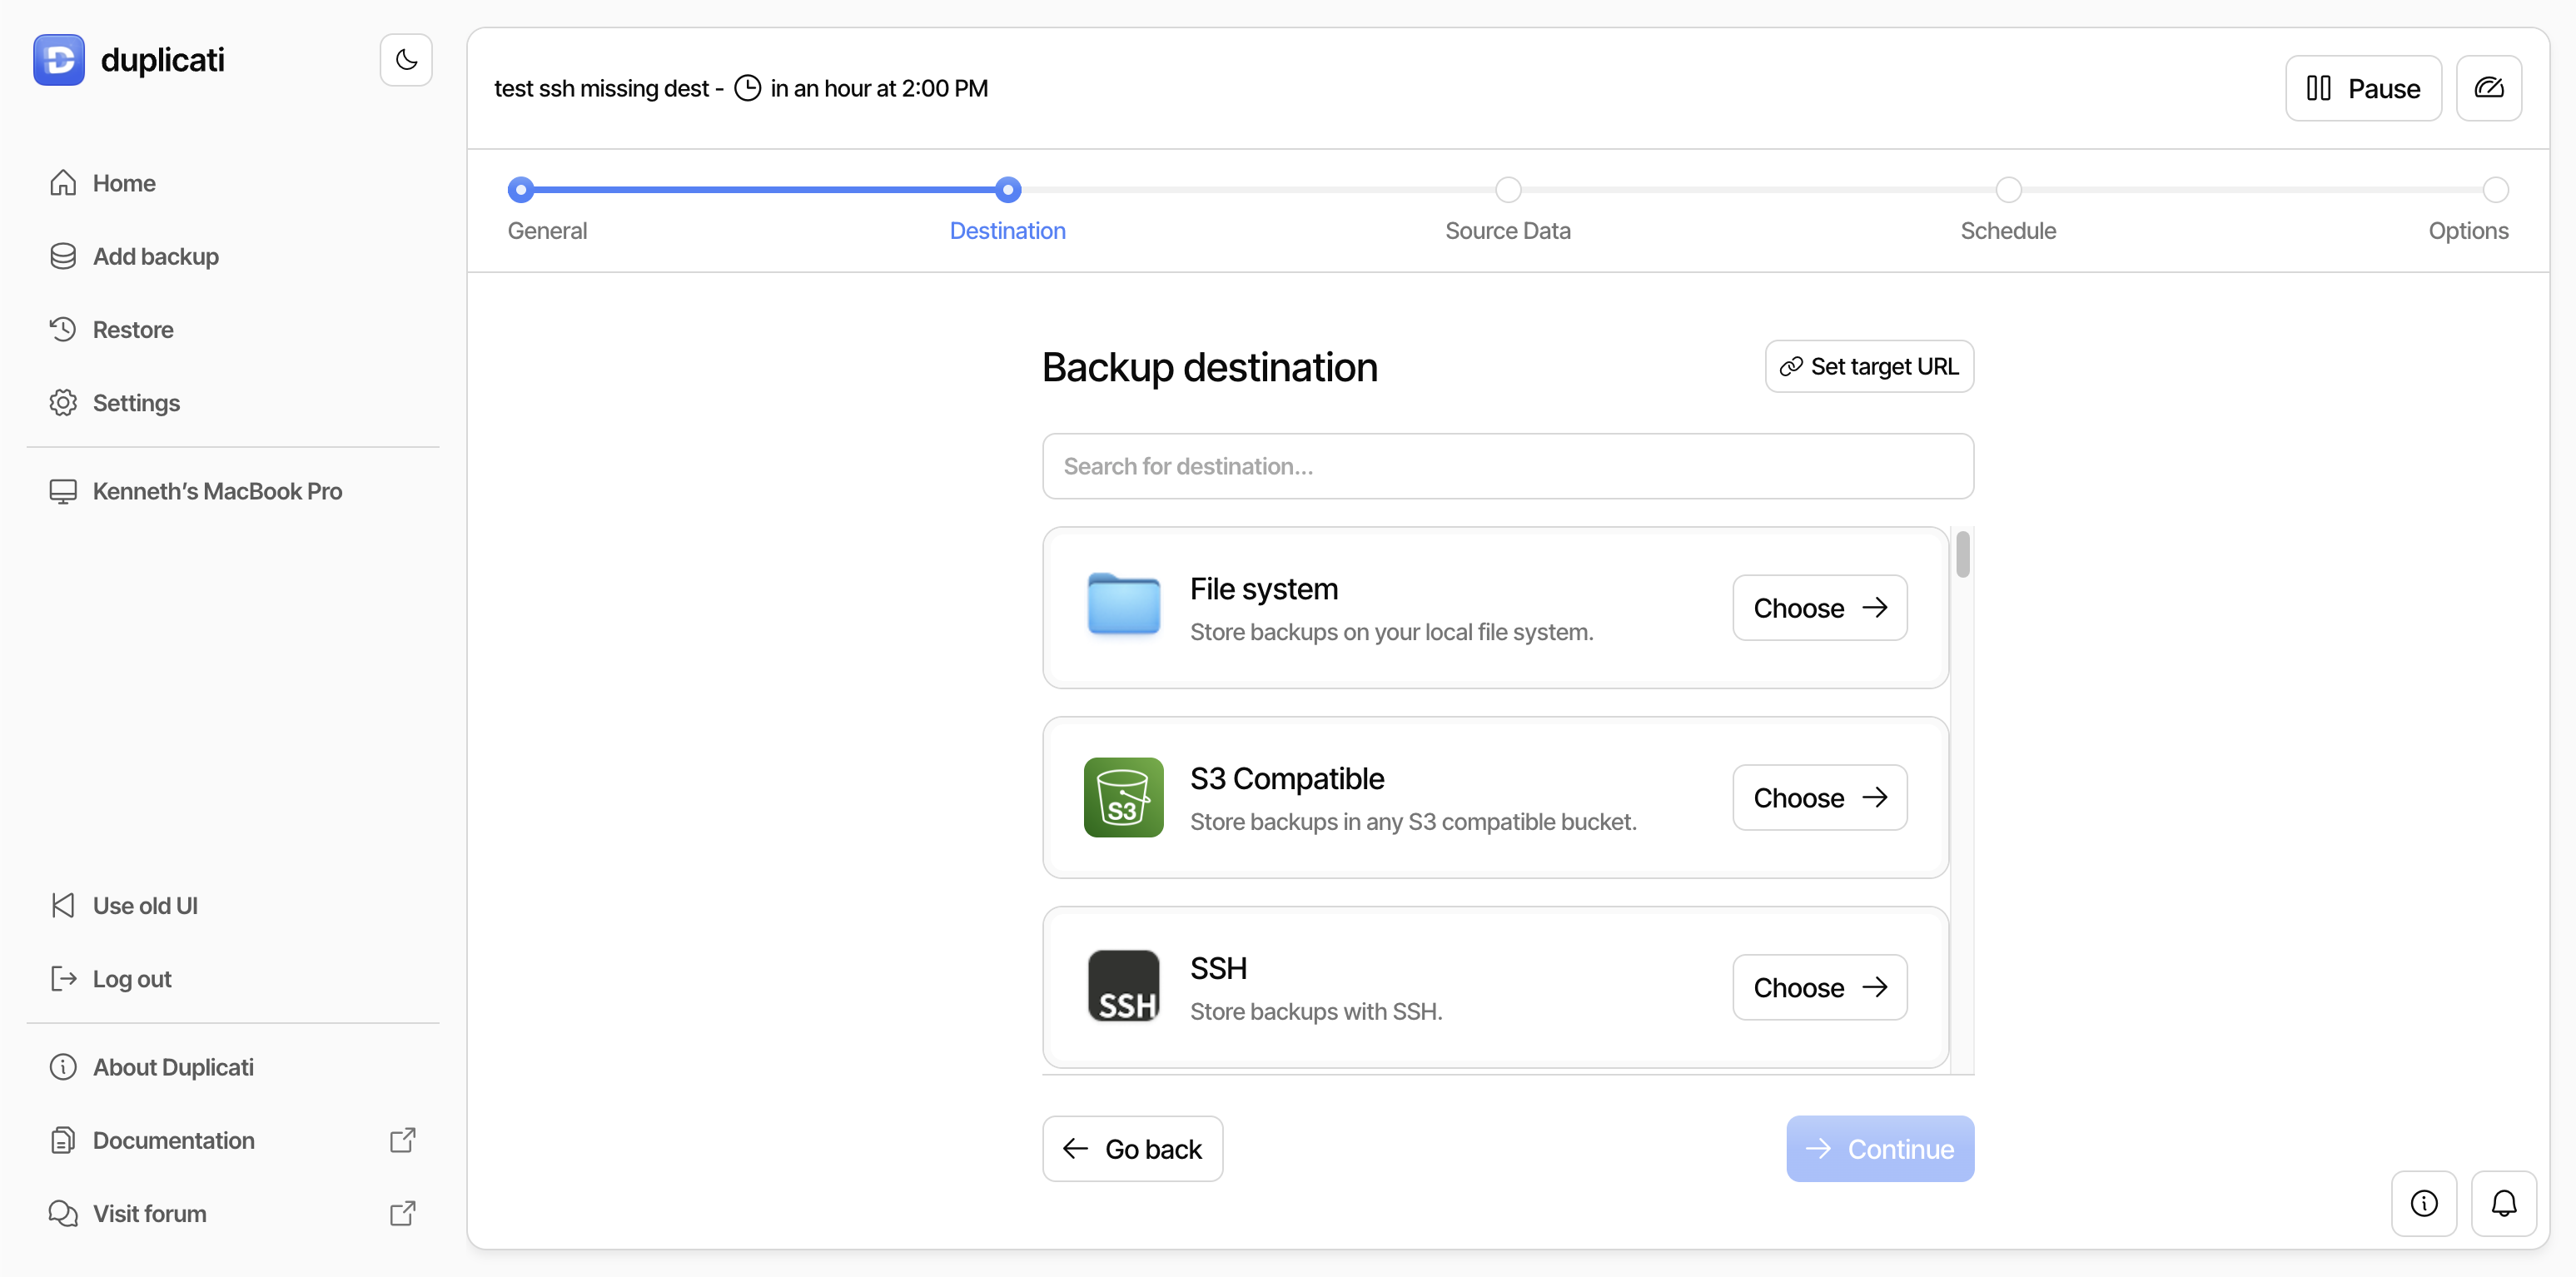Click the File system folder icon
Image resolution: width=2576 pixels, height=1277 pixels.
coord(1123,605)
